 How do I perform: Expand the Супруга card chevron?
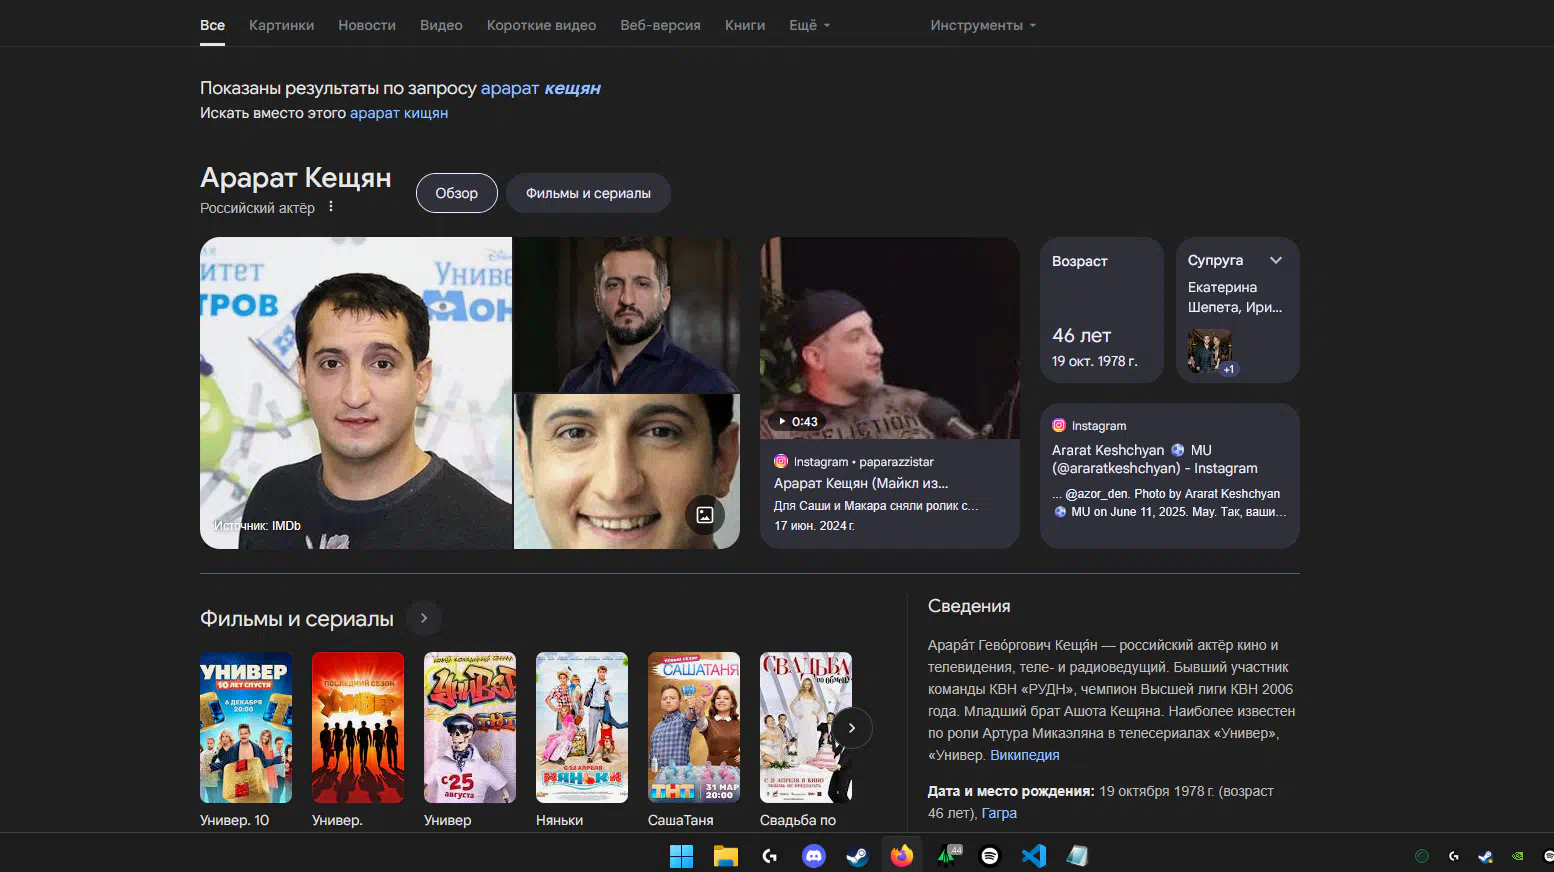click(x=1276, y=260)
